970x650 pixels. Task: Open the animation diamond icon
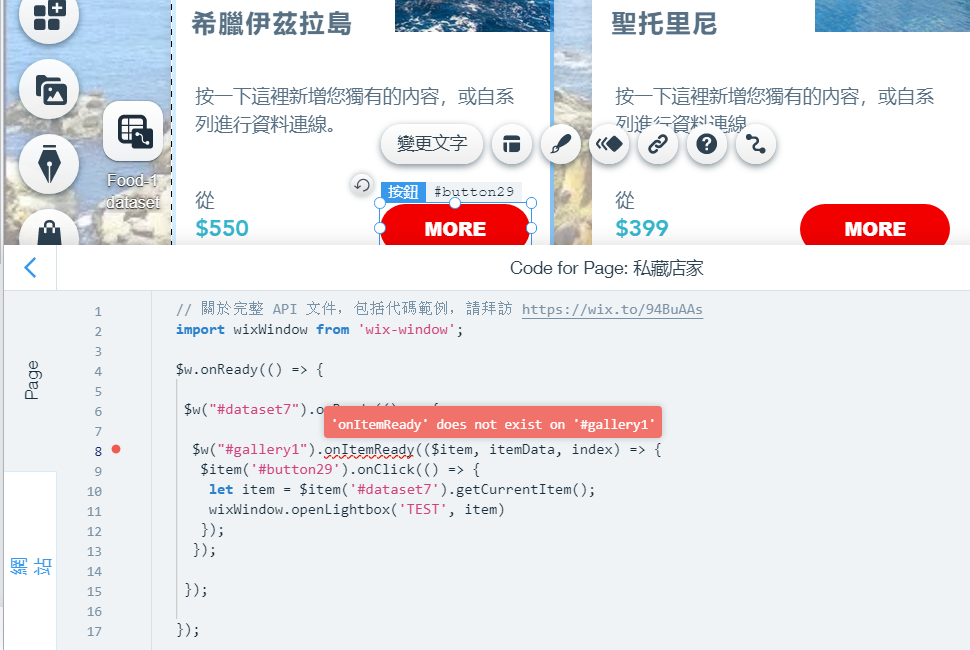click(x=609, y=144)
